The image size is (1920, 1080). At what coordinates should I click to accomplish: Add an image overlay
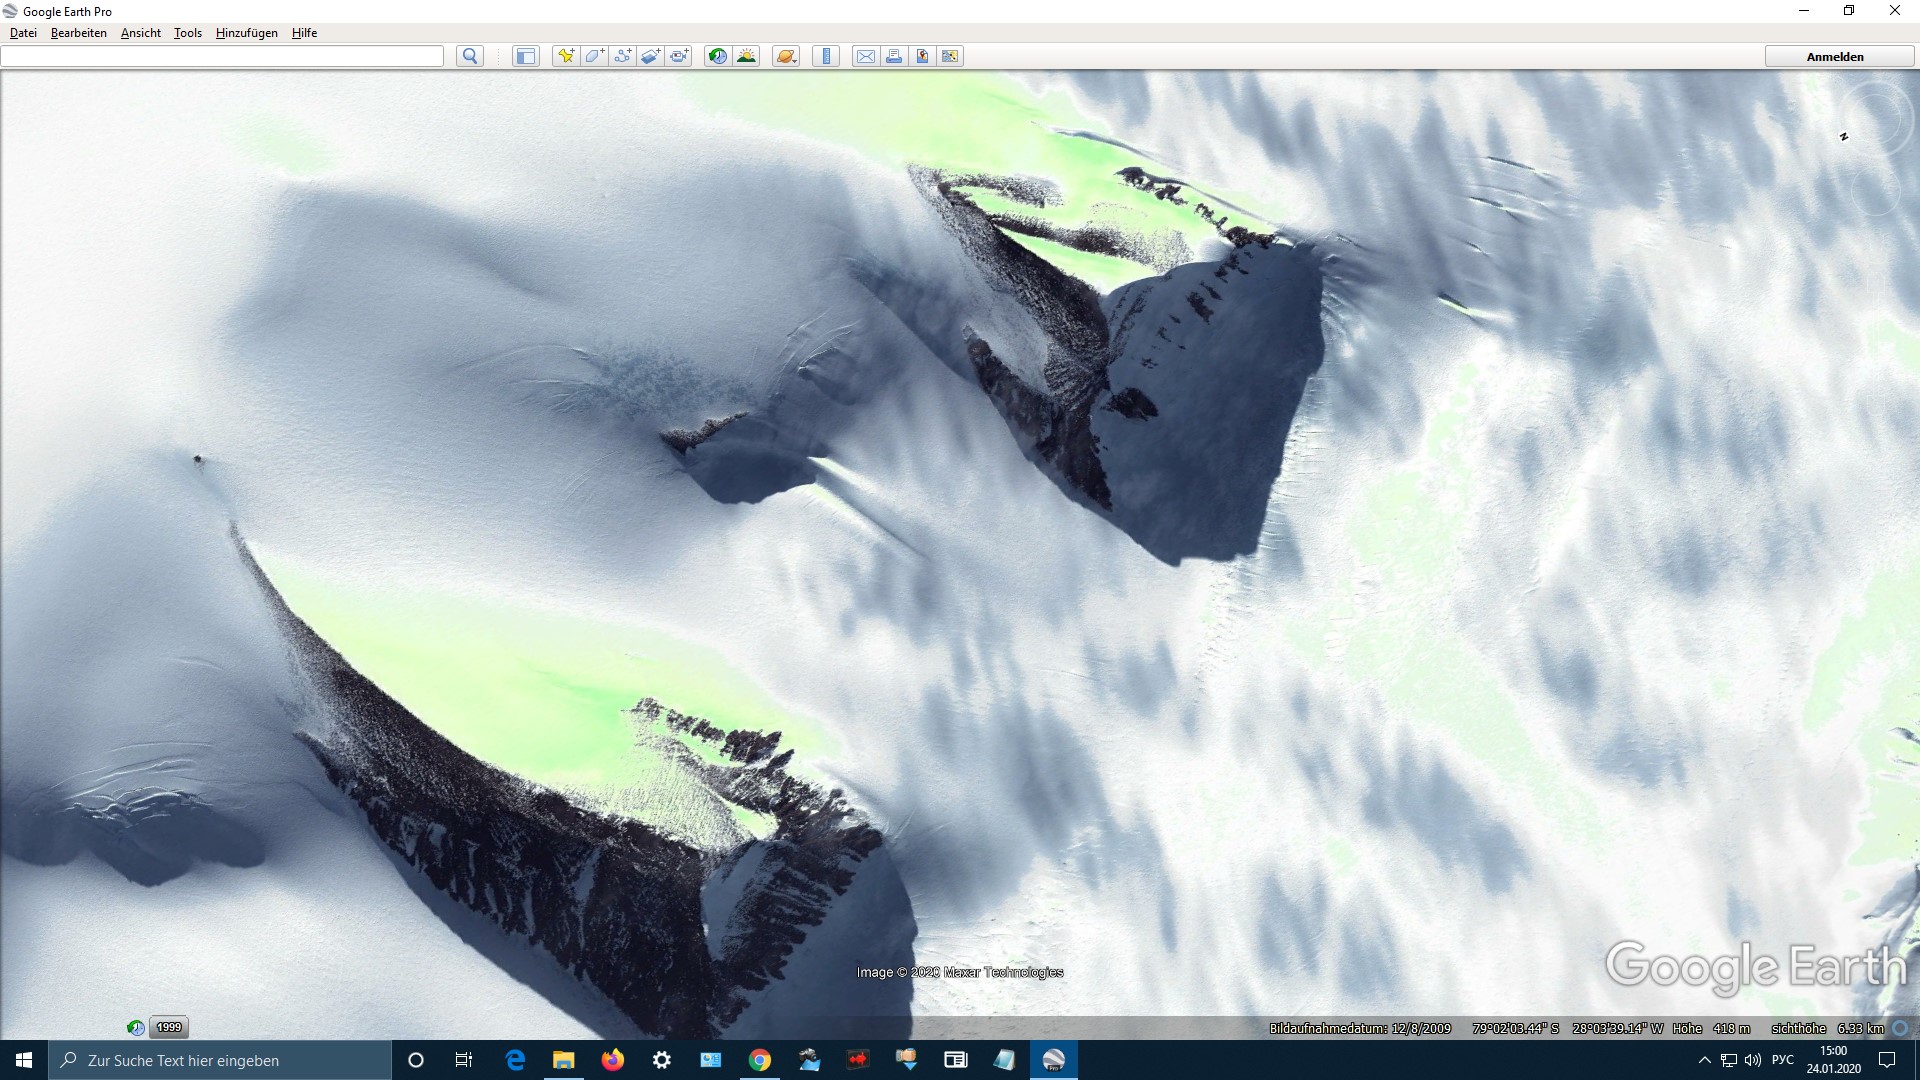(650, 56)
